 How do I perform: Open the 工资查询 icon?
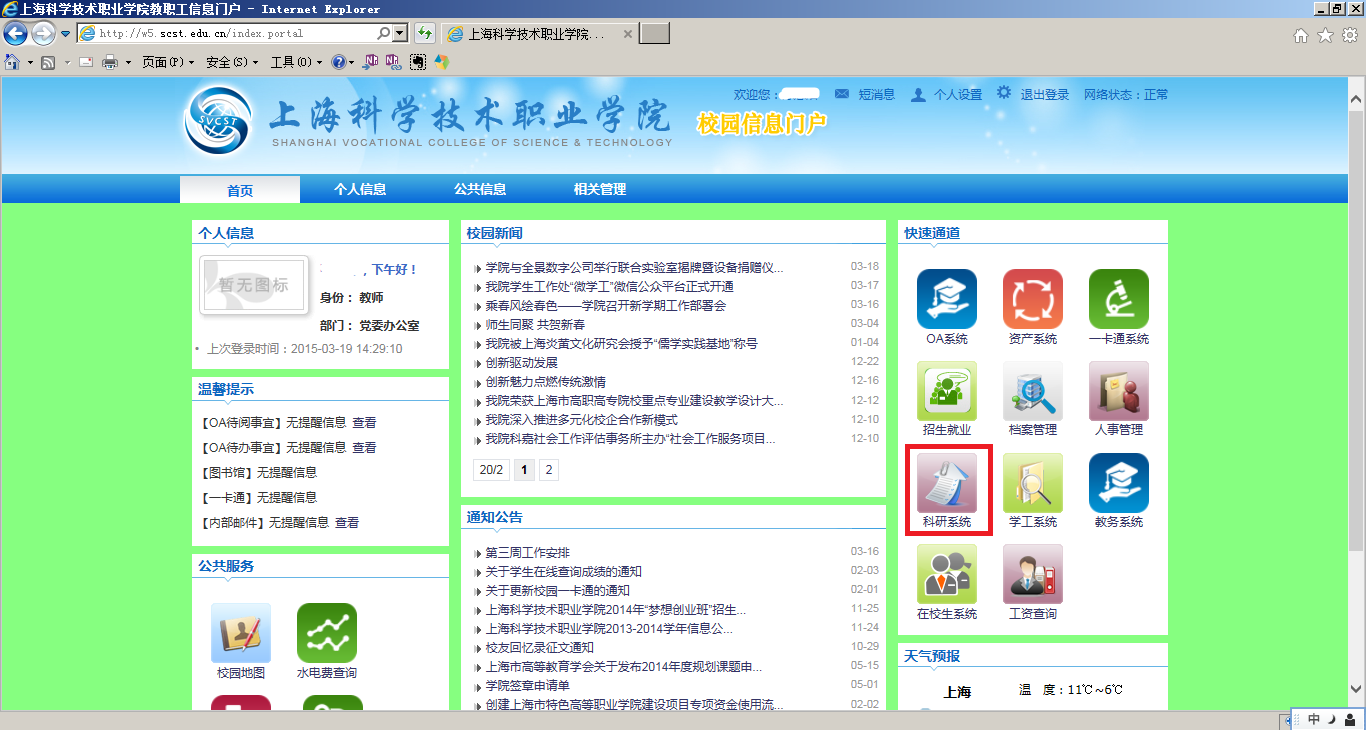tap(1032, 575)
